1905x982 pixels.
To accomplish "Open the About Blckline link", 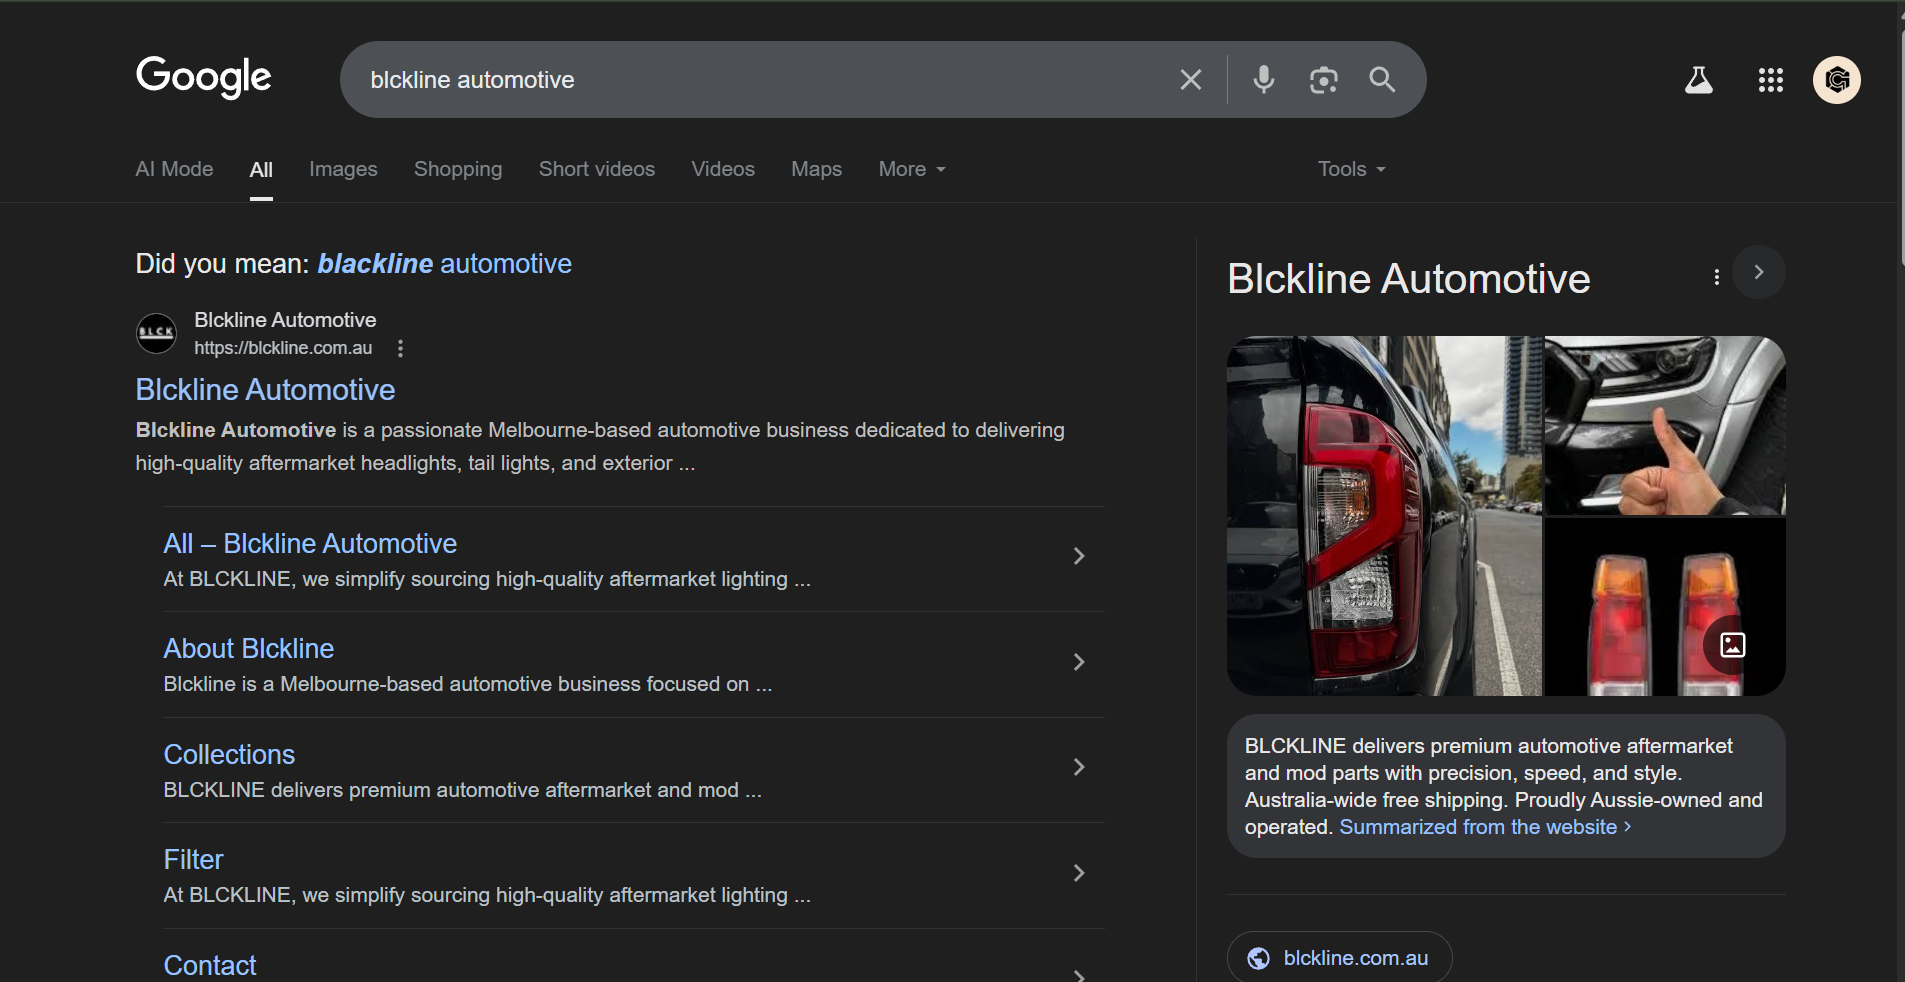I will (x=248, y=648).
